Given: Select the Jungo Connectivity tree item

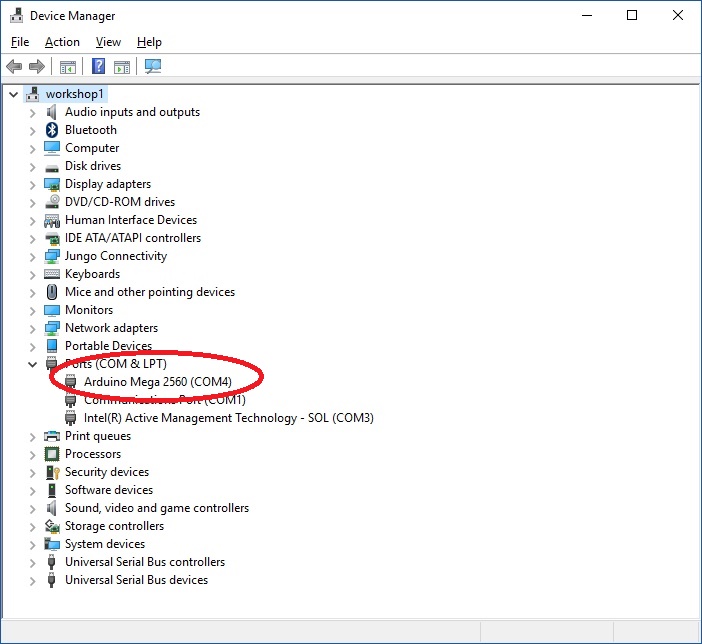Looking at the screenshot, I should [116, 256].
